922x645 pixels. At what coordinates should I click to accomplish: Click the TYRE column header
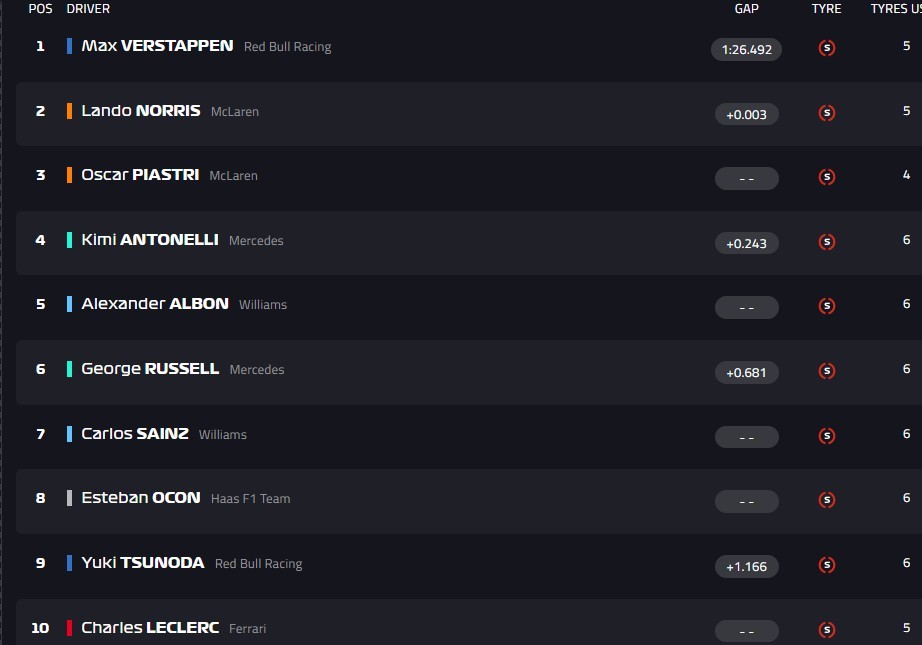point(826,9)
